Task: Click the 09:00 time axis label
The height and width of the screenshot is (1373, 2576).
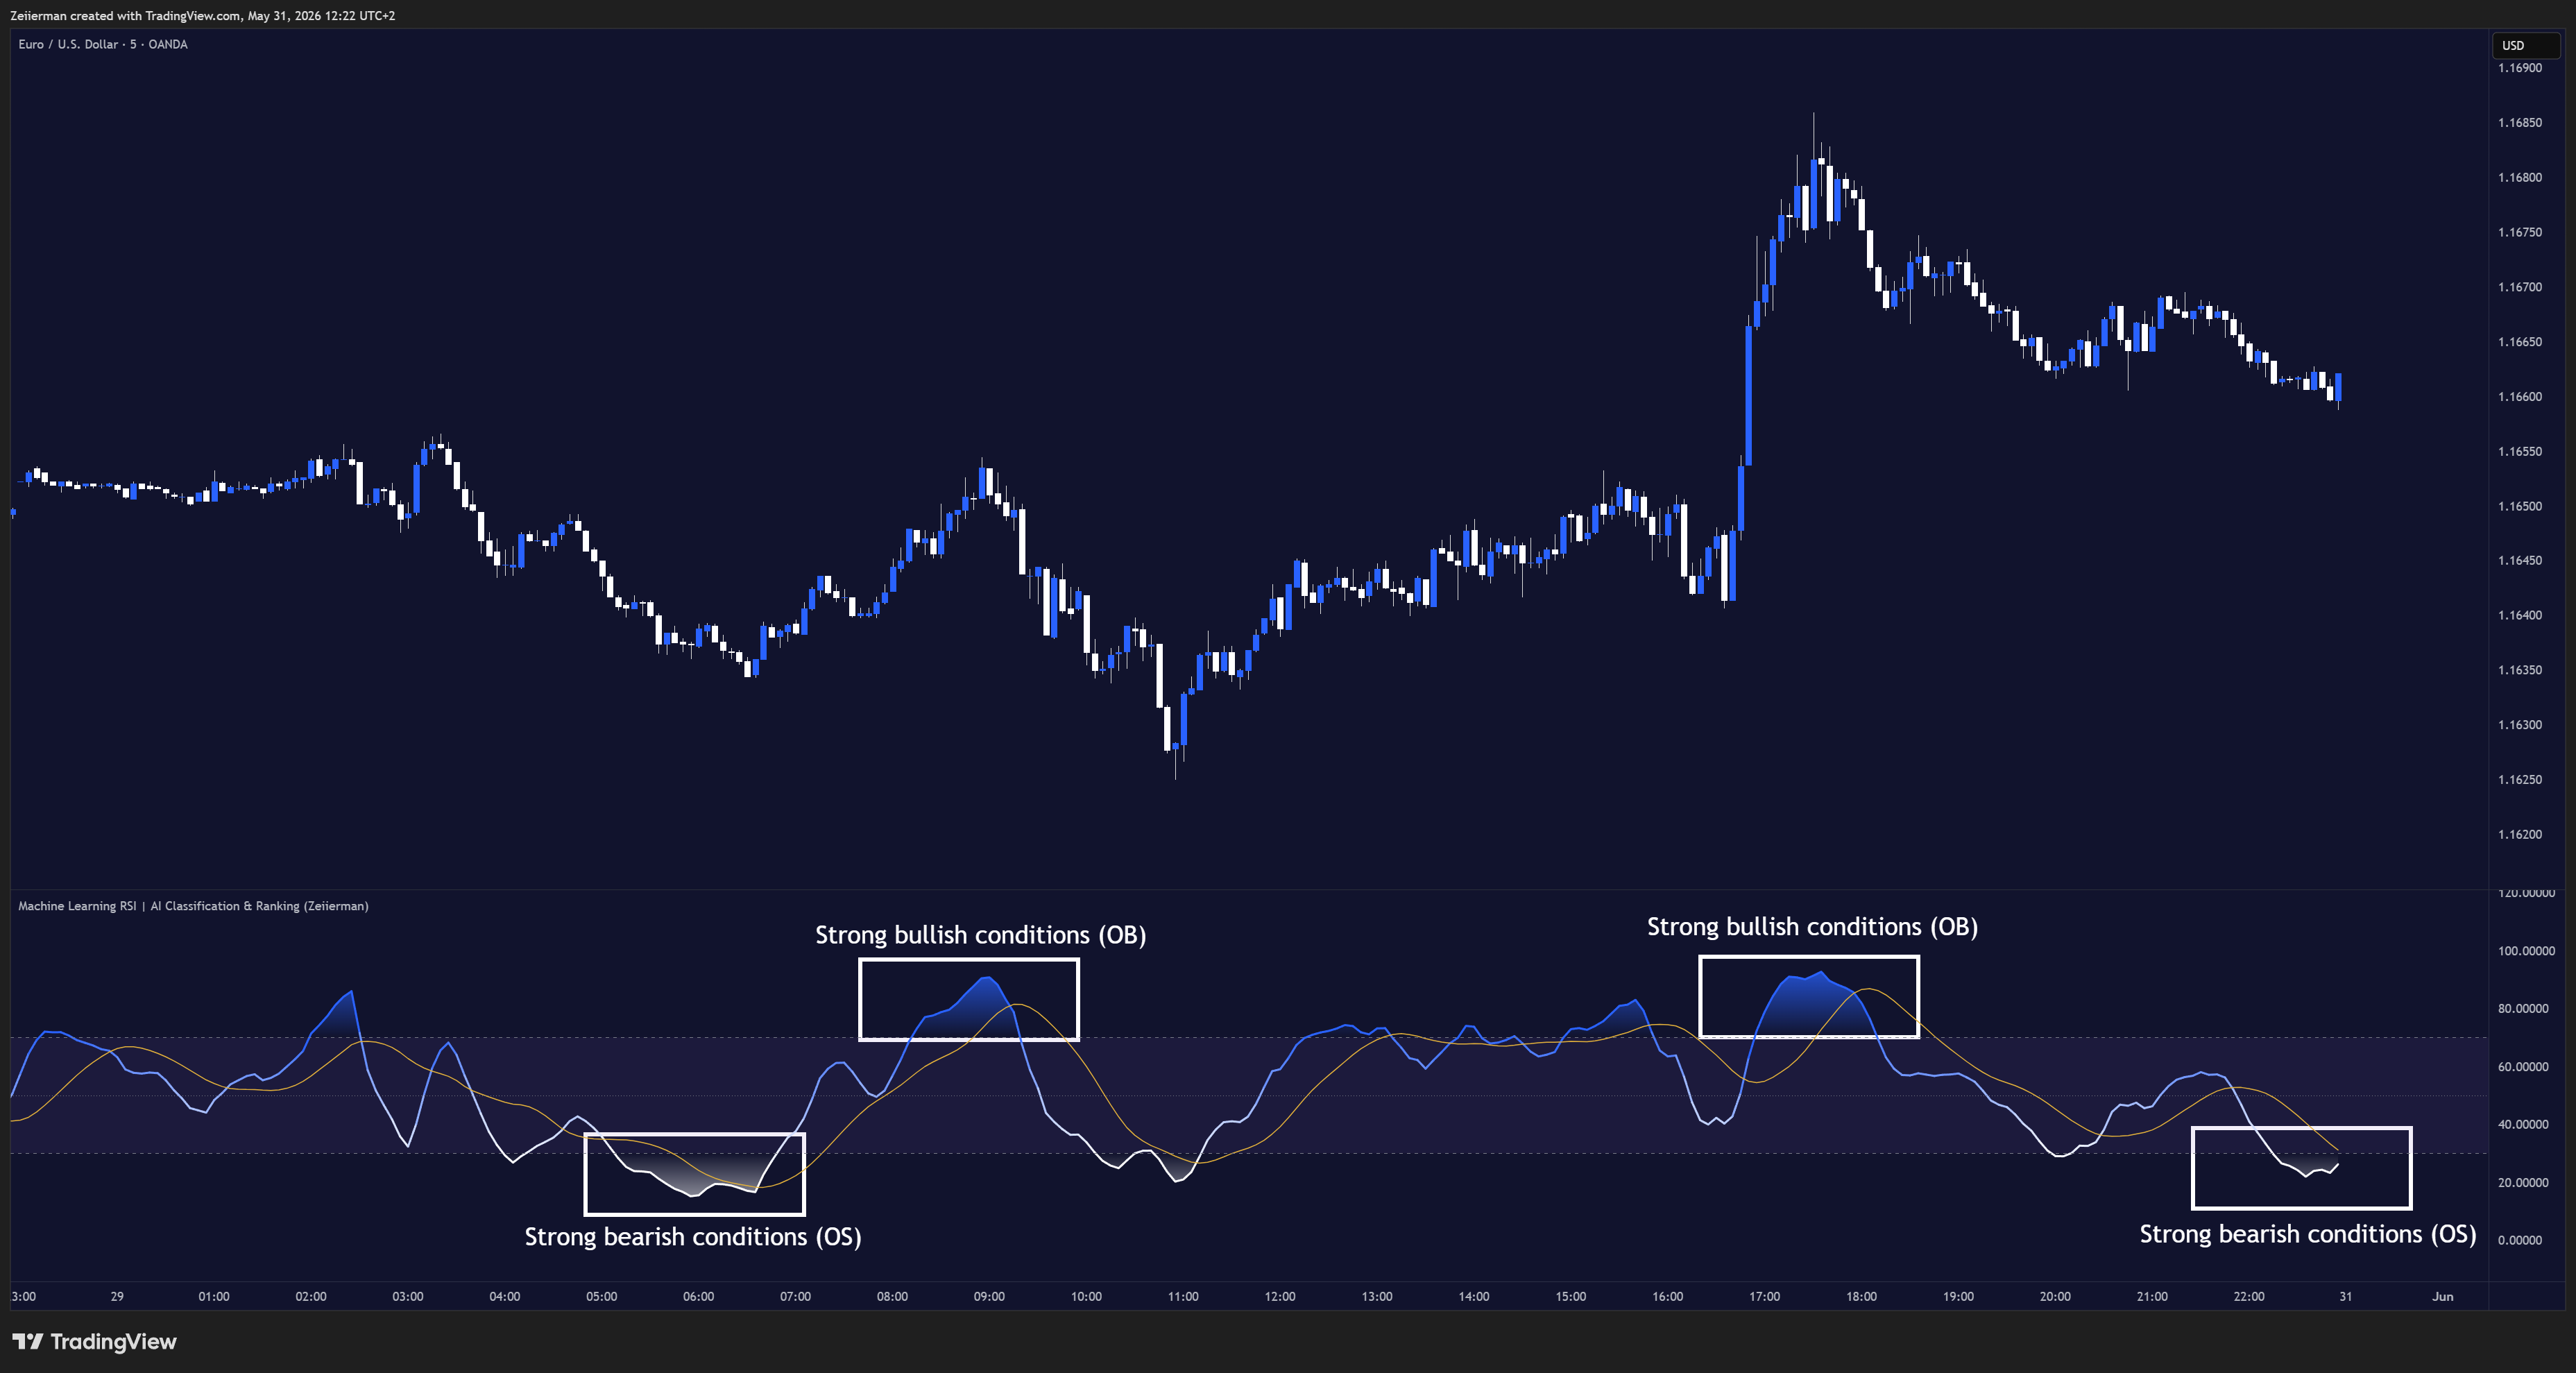Action: [990, 1297]
